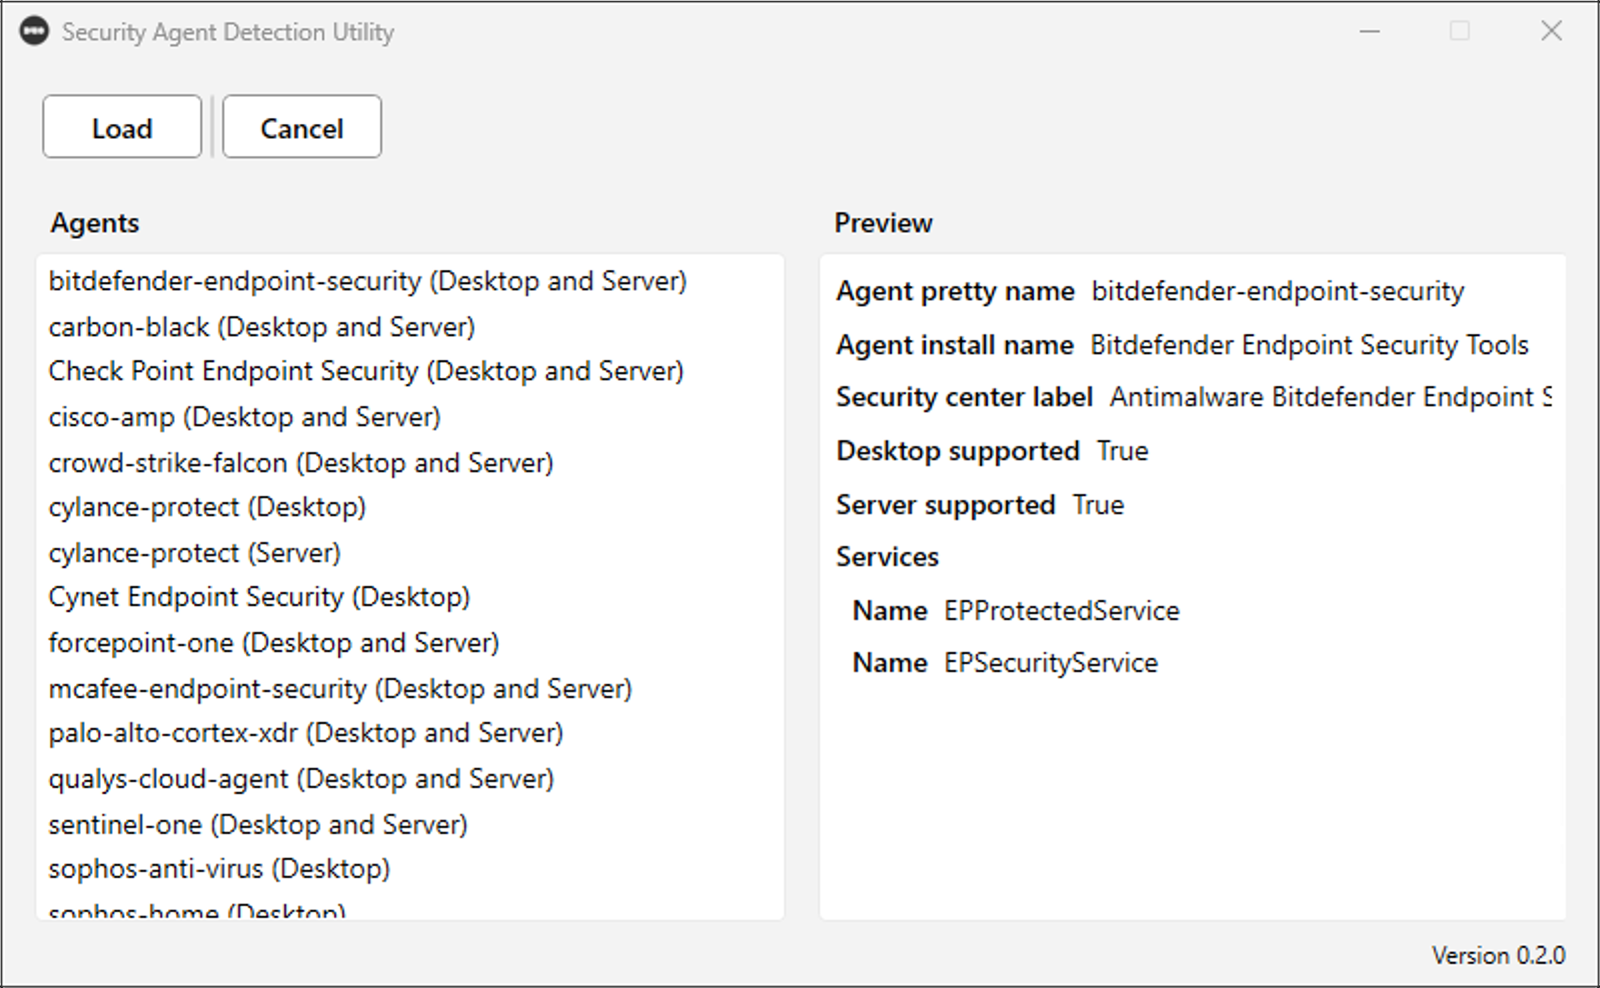Click the Security Agent Detection Utility app icon
The image size is (1600, 988).
[x=34, y=31]
